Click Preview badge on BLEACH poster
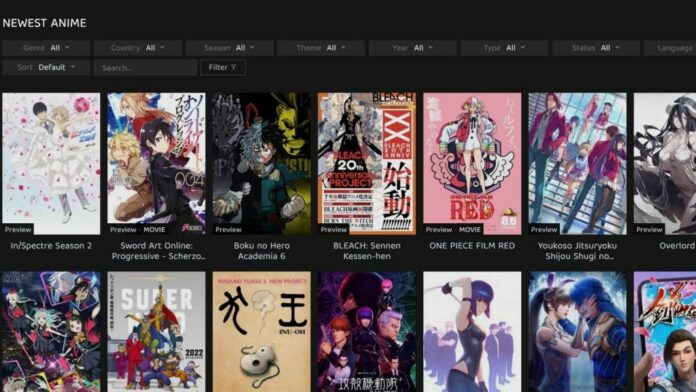This screenshot has width=696, height=392. point(333,230)
